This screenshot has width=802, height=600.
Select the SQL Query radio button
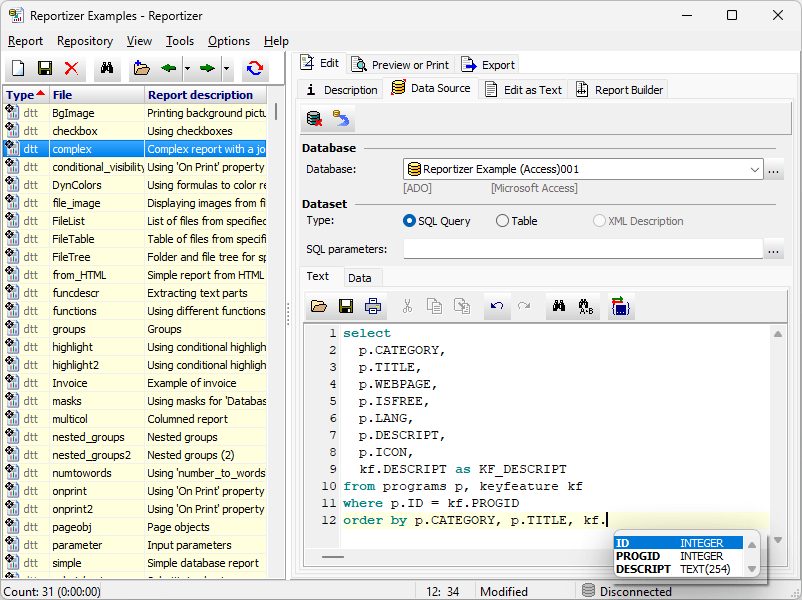tap(409, 221)
